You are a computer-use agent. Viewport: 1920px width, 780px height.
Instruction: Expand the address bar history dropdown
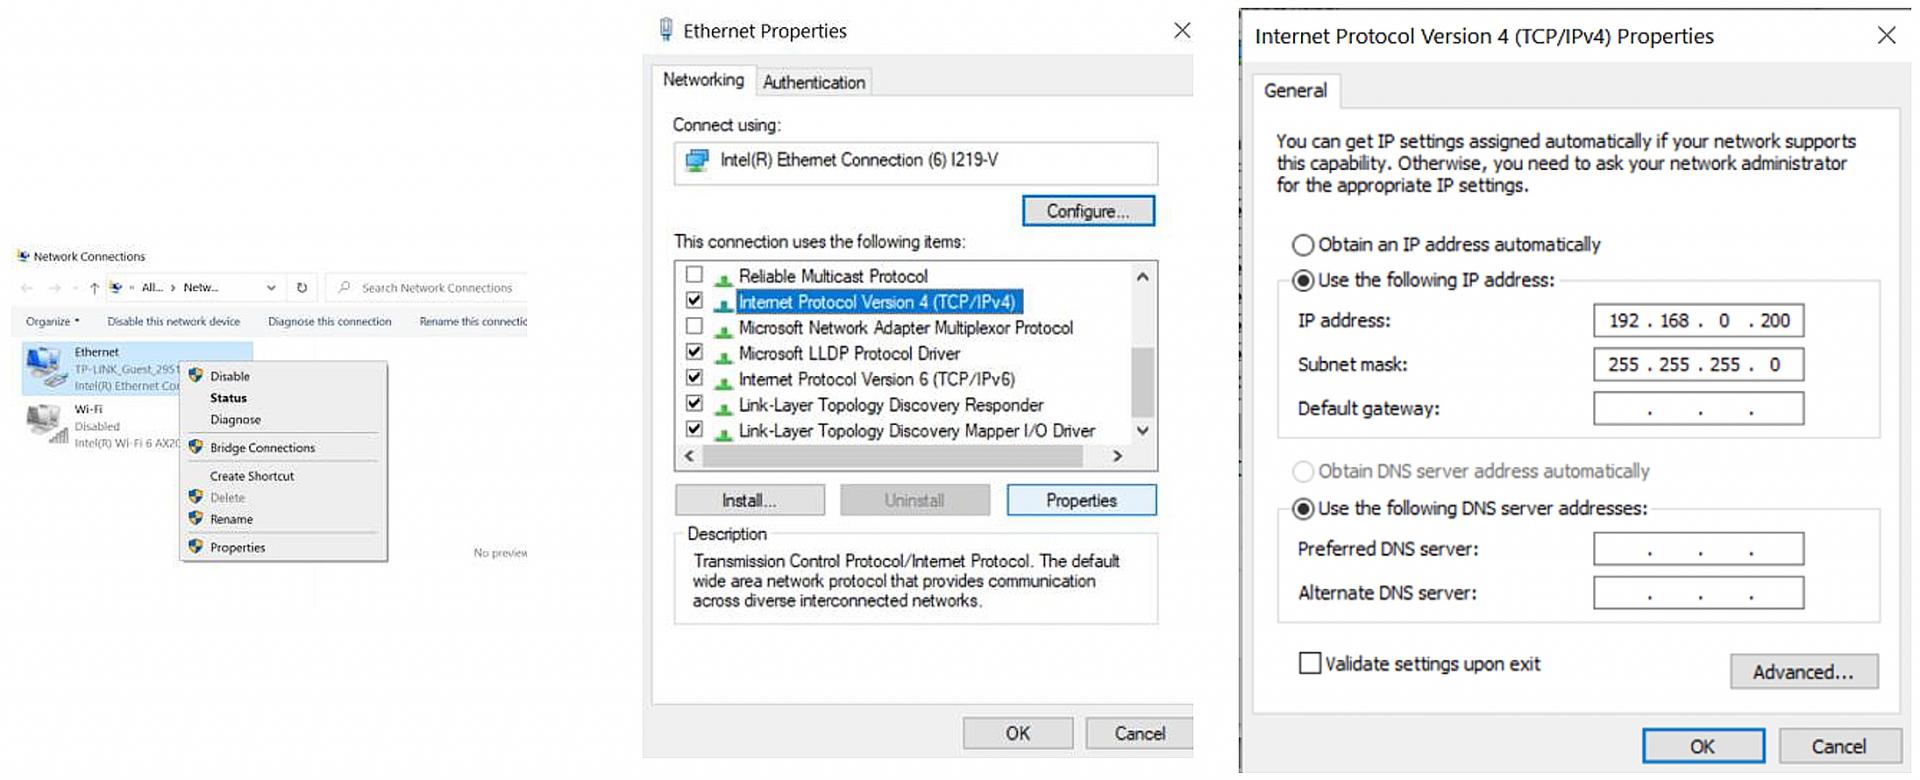tap(271, 288)
